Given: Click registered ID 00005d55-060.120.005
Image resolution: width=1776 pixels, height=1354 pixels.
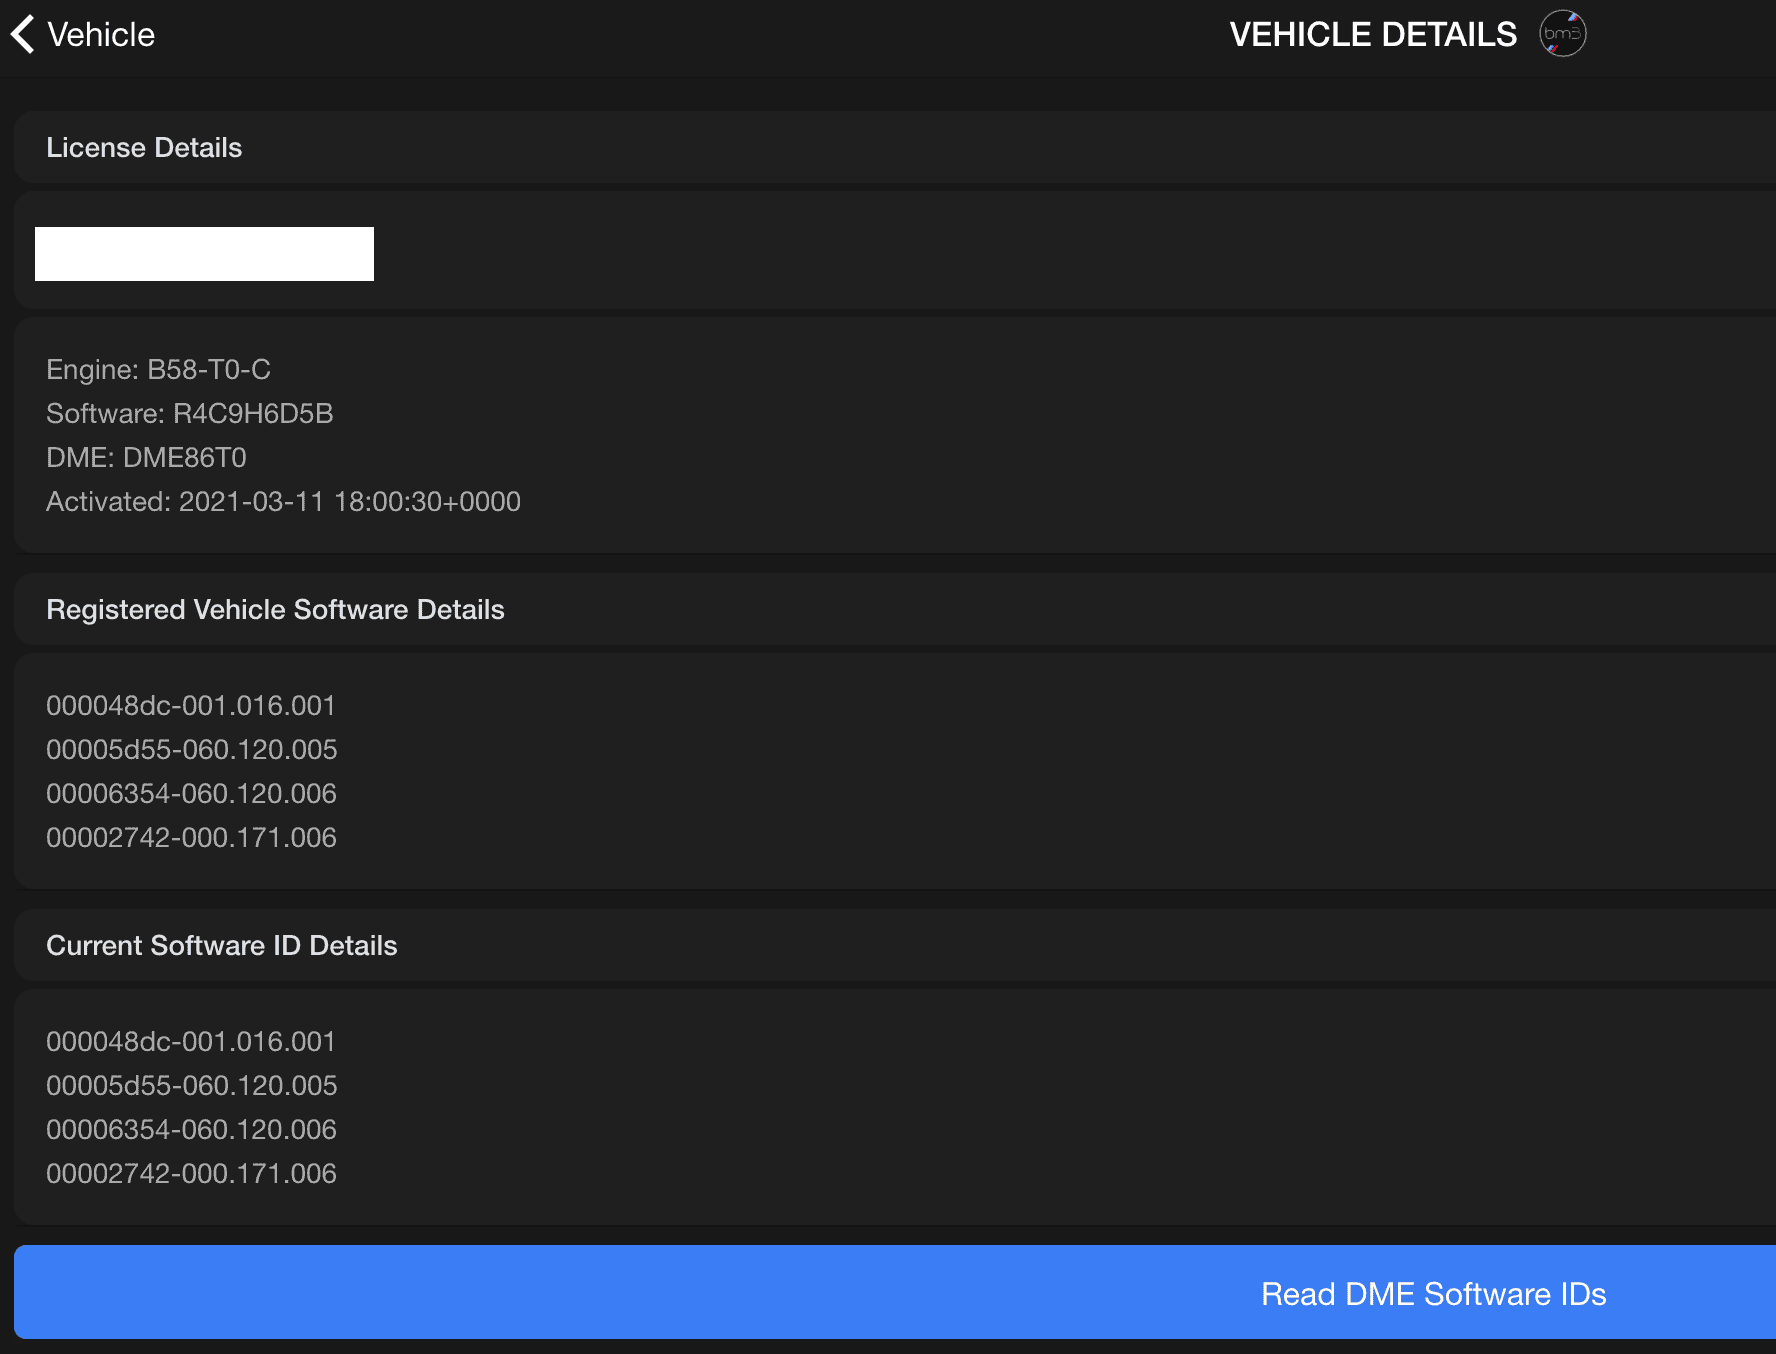Looking at the screenshot, I should coord(192,750).
